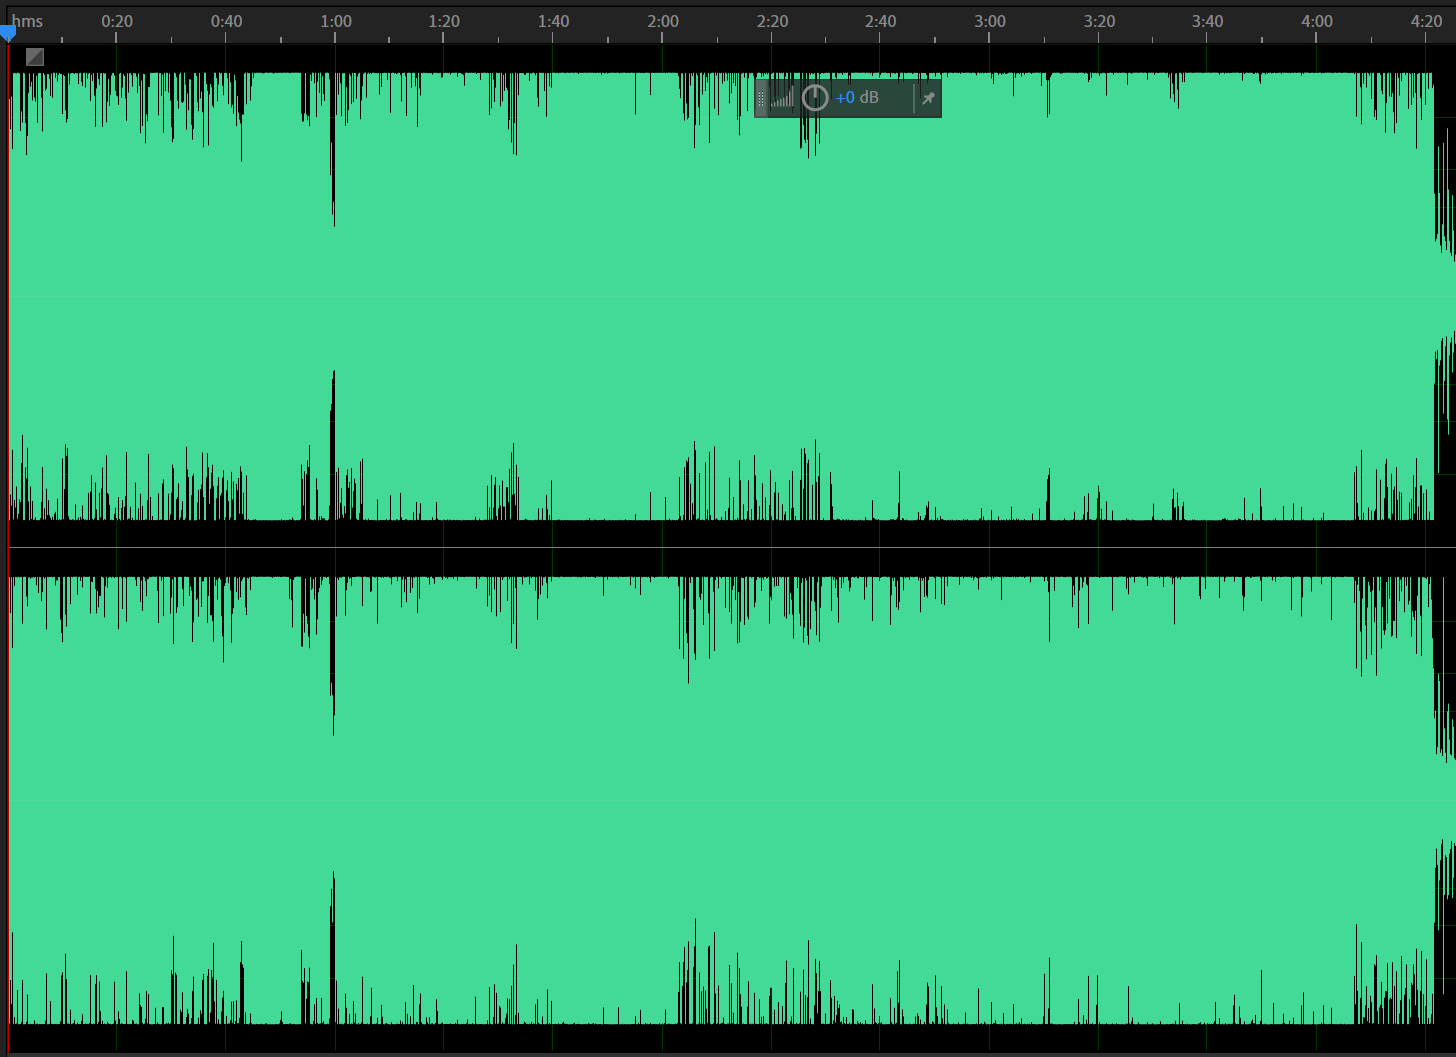Jump to 4:00 on the time ruler
The height and width of the screenshot is (1057, 1456).
pyautogui.click(x=1317, y=21)
